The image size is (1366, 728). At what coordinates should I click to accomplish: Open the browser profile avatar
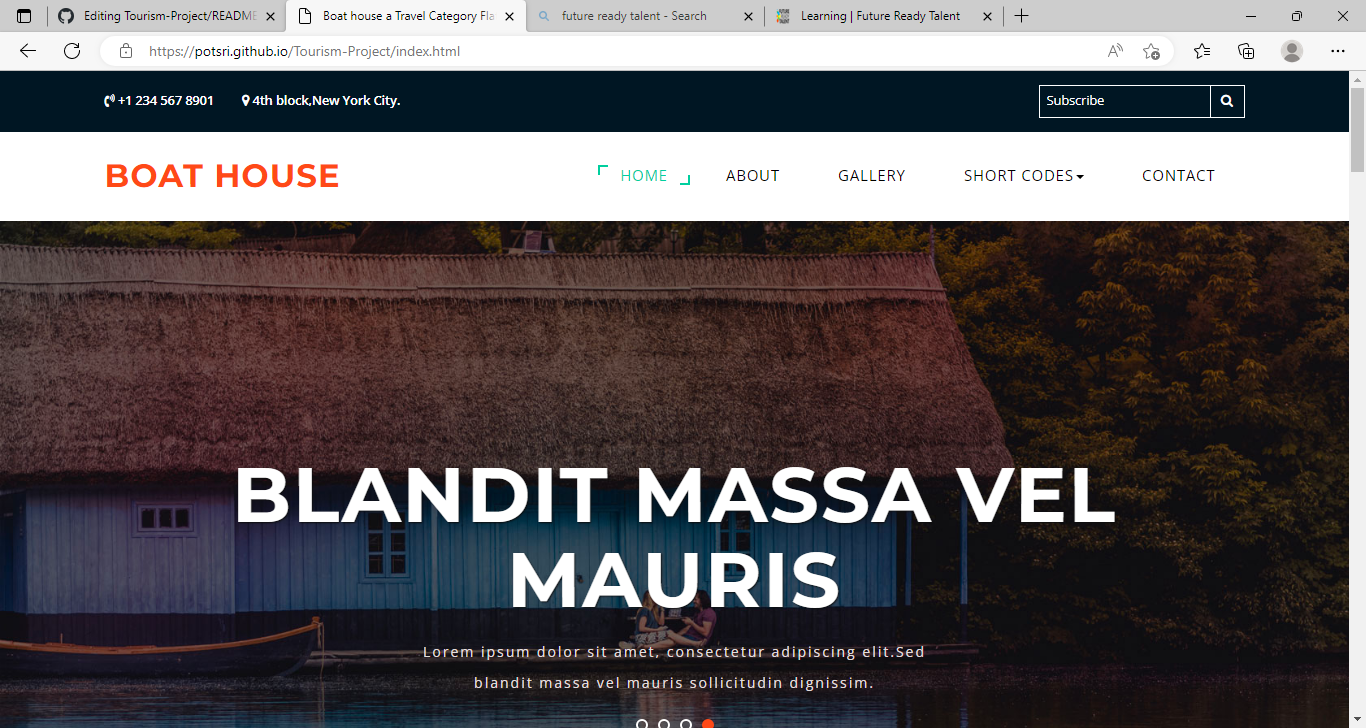coord(1292,51)
